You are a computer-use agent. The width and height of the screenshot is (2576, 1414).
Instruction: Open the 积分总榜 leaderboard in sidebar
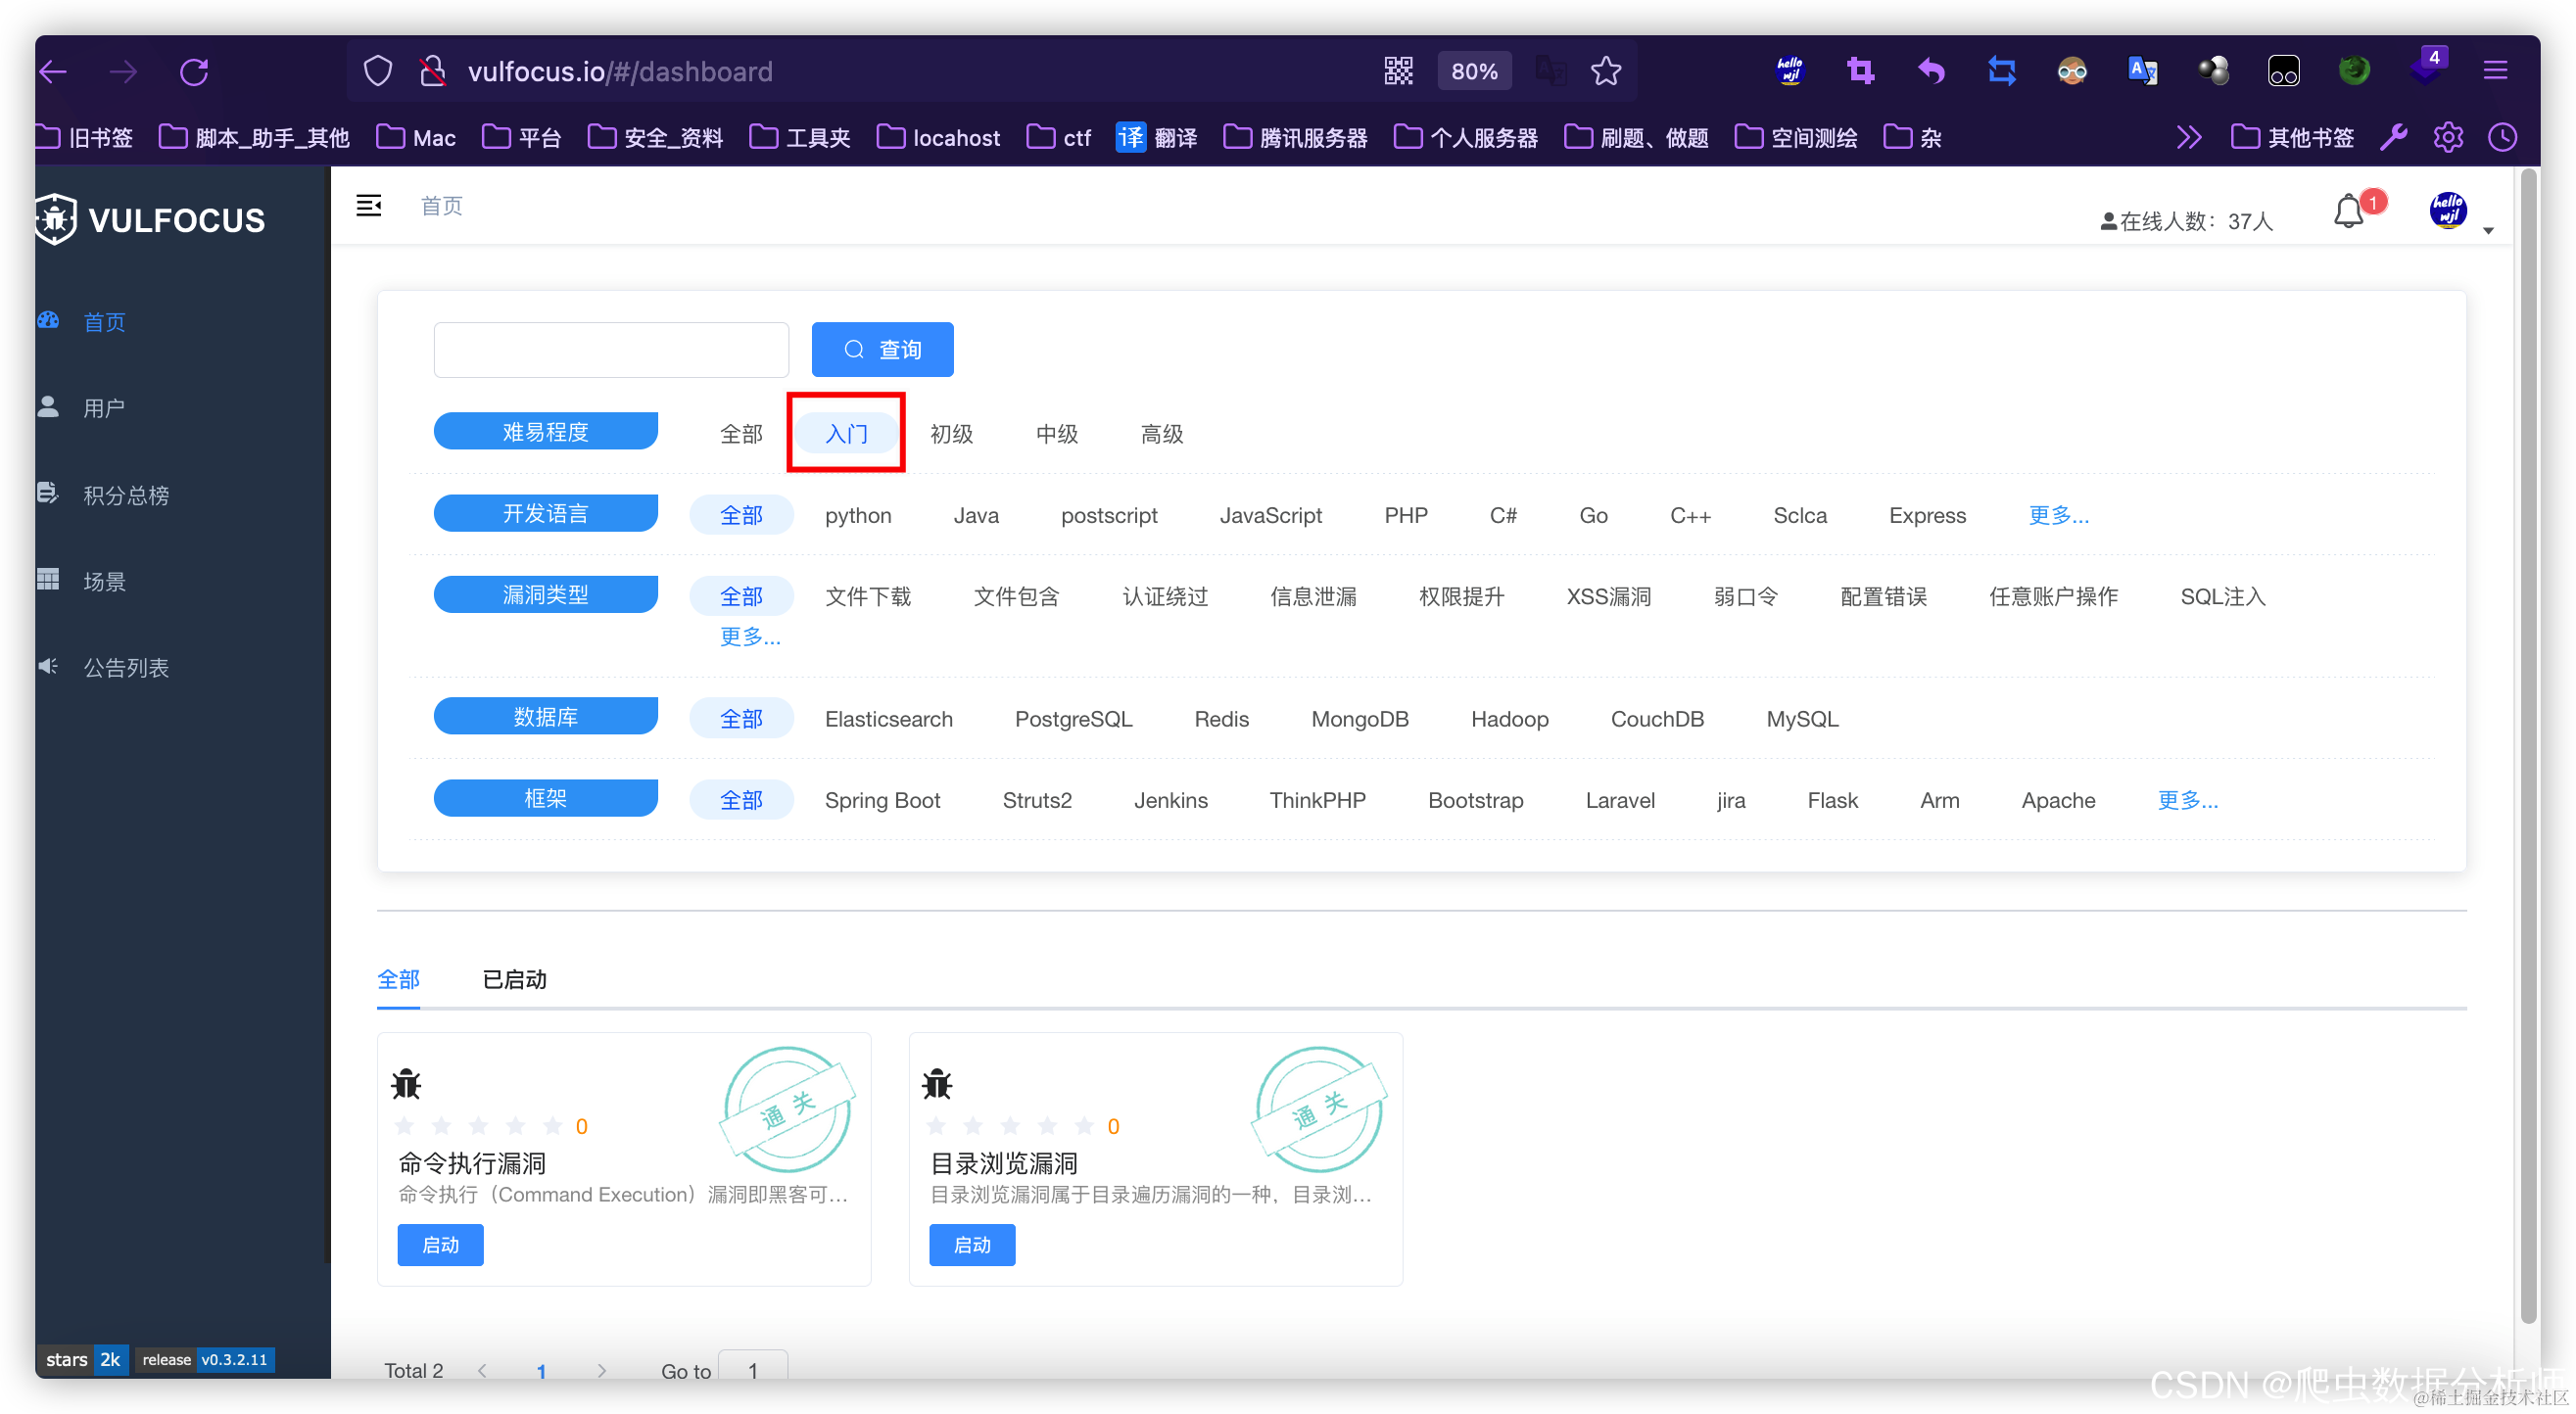coord(126,494)
